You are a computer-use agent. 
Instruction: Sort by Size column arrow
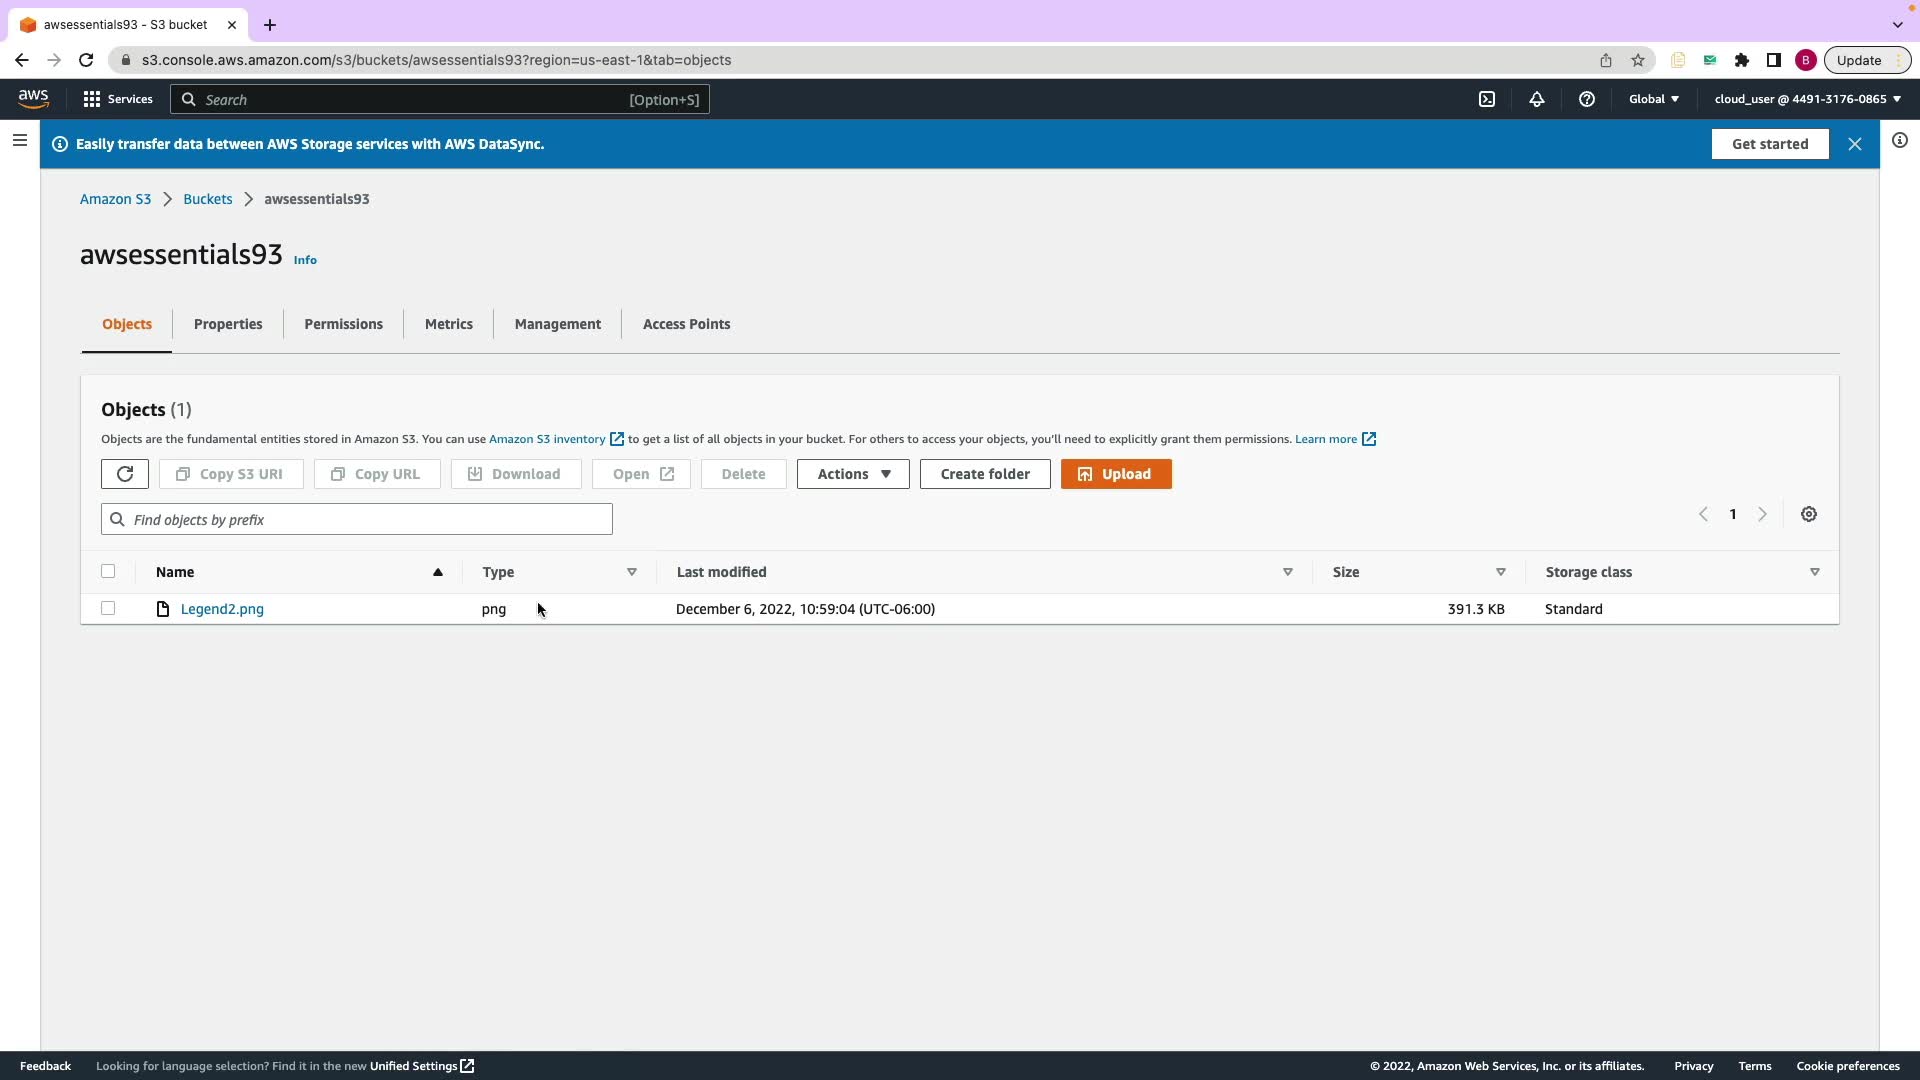pyautogui.click(x=1501, y=572)
